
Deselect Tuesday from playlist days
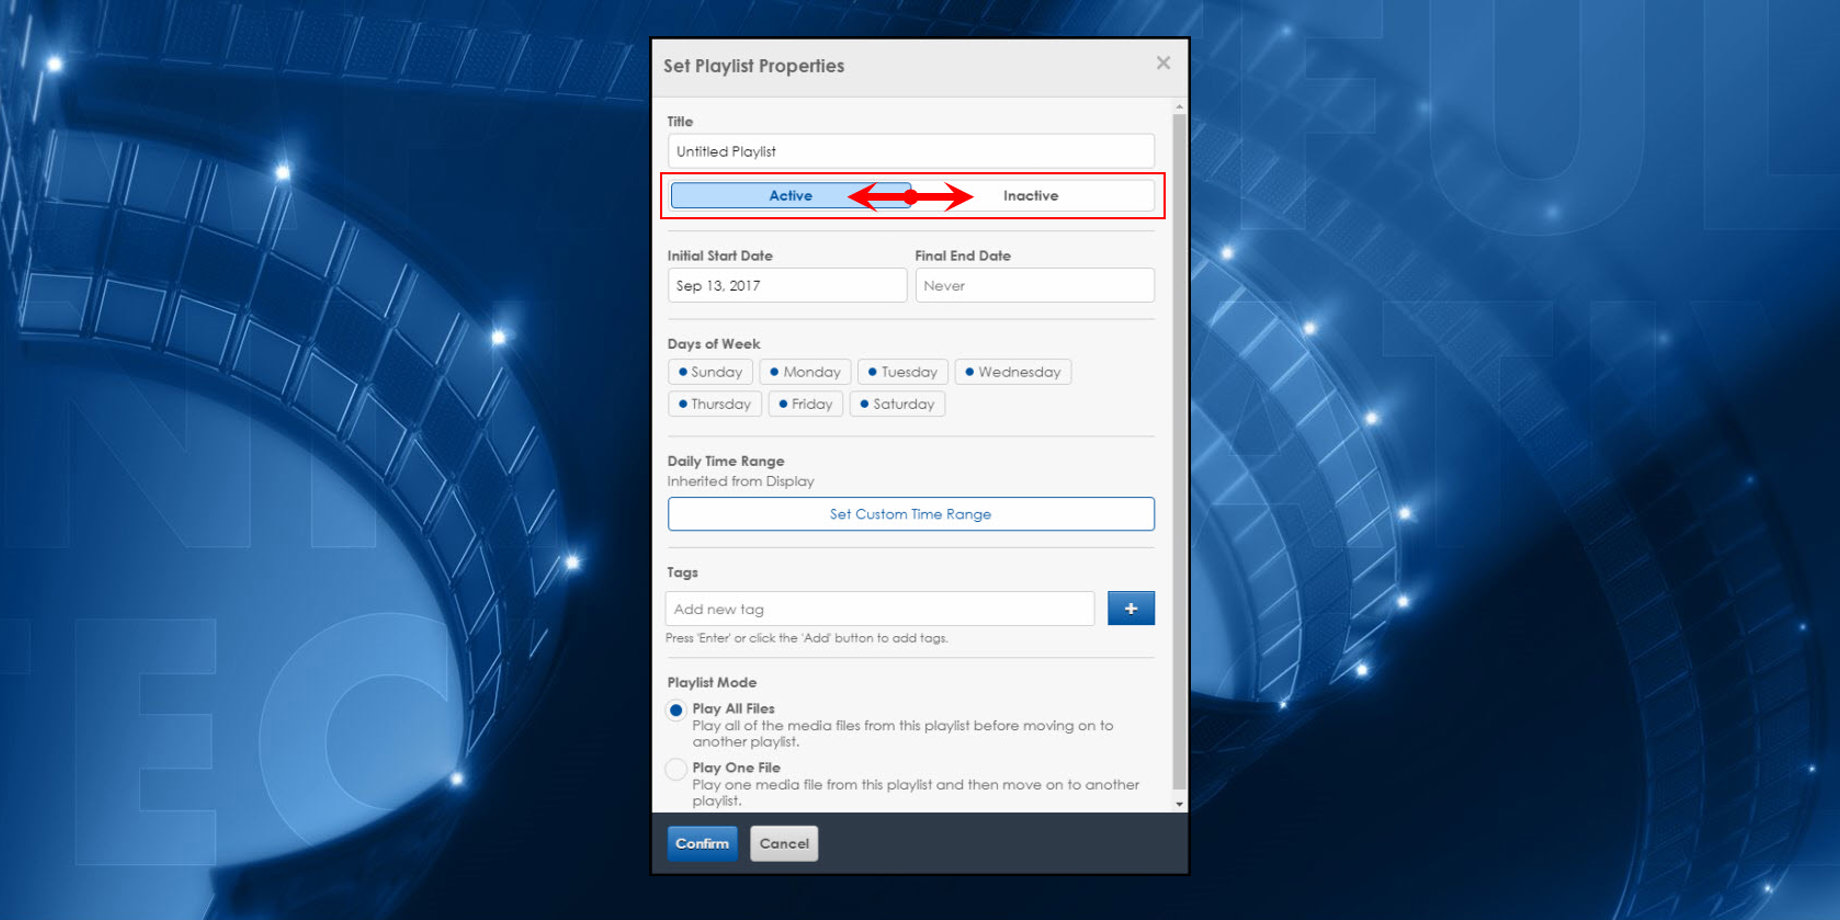(902, 372)
